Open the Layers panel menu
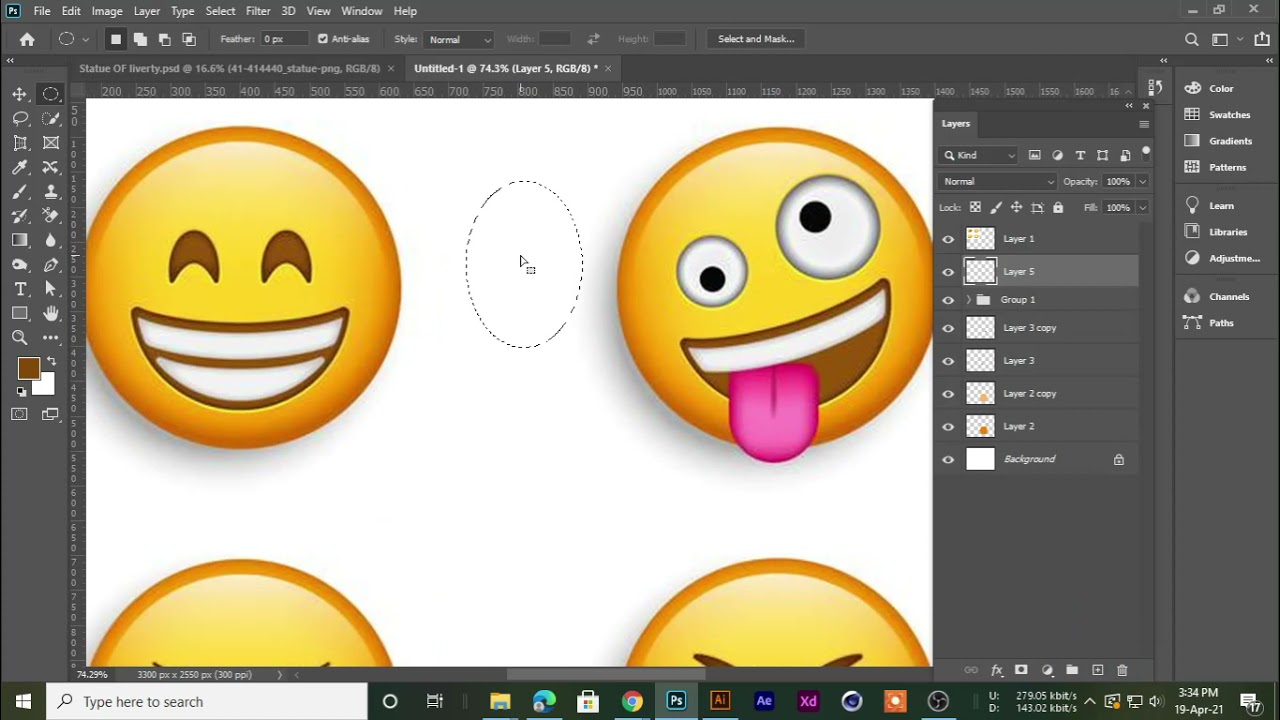The height and width of the screenshot is (720, 1280). click(x=1143, y=124)
